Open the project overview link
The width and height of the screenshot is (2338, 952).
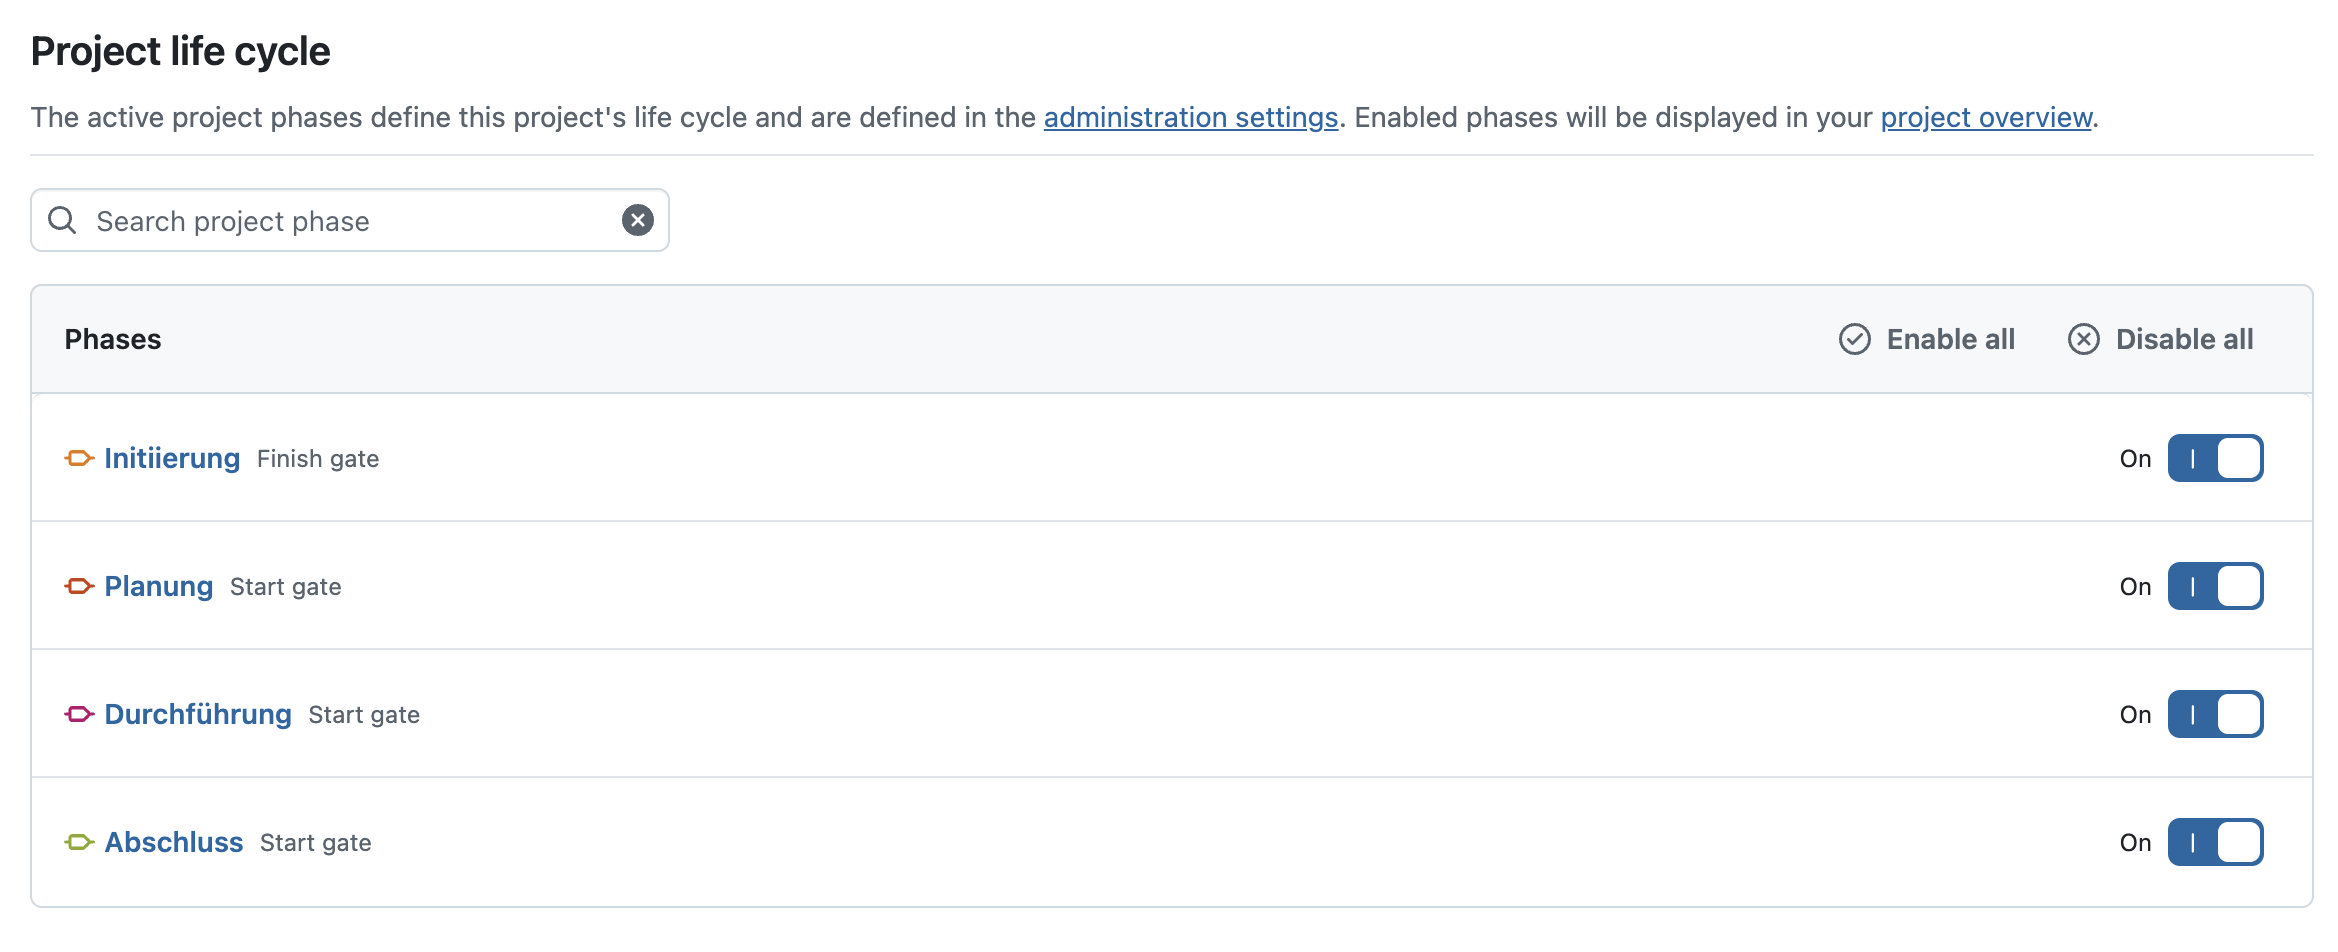pos(1987,117)
